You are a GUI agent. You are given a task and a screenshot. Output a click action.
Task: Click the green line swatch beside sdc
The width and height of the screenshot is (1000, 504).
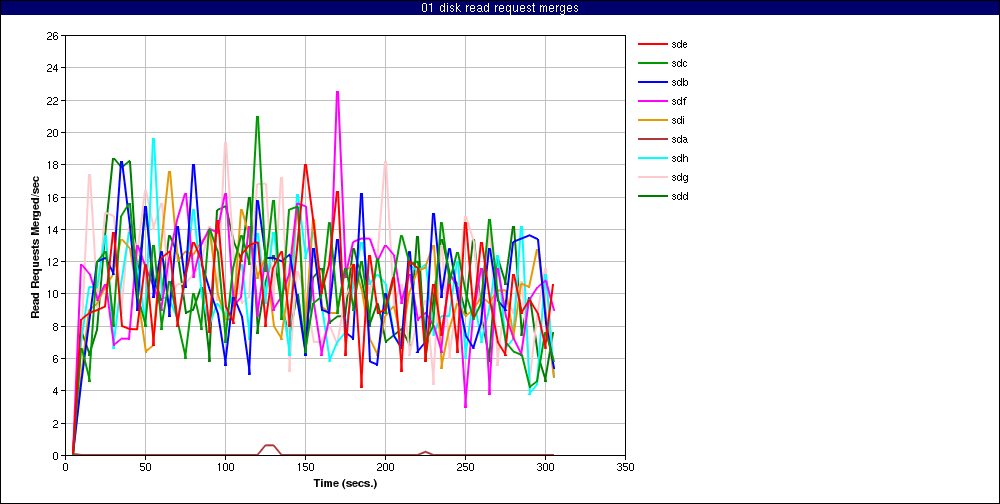pyautogui.click(x=652, y=63)
